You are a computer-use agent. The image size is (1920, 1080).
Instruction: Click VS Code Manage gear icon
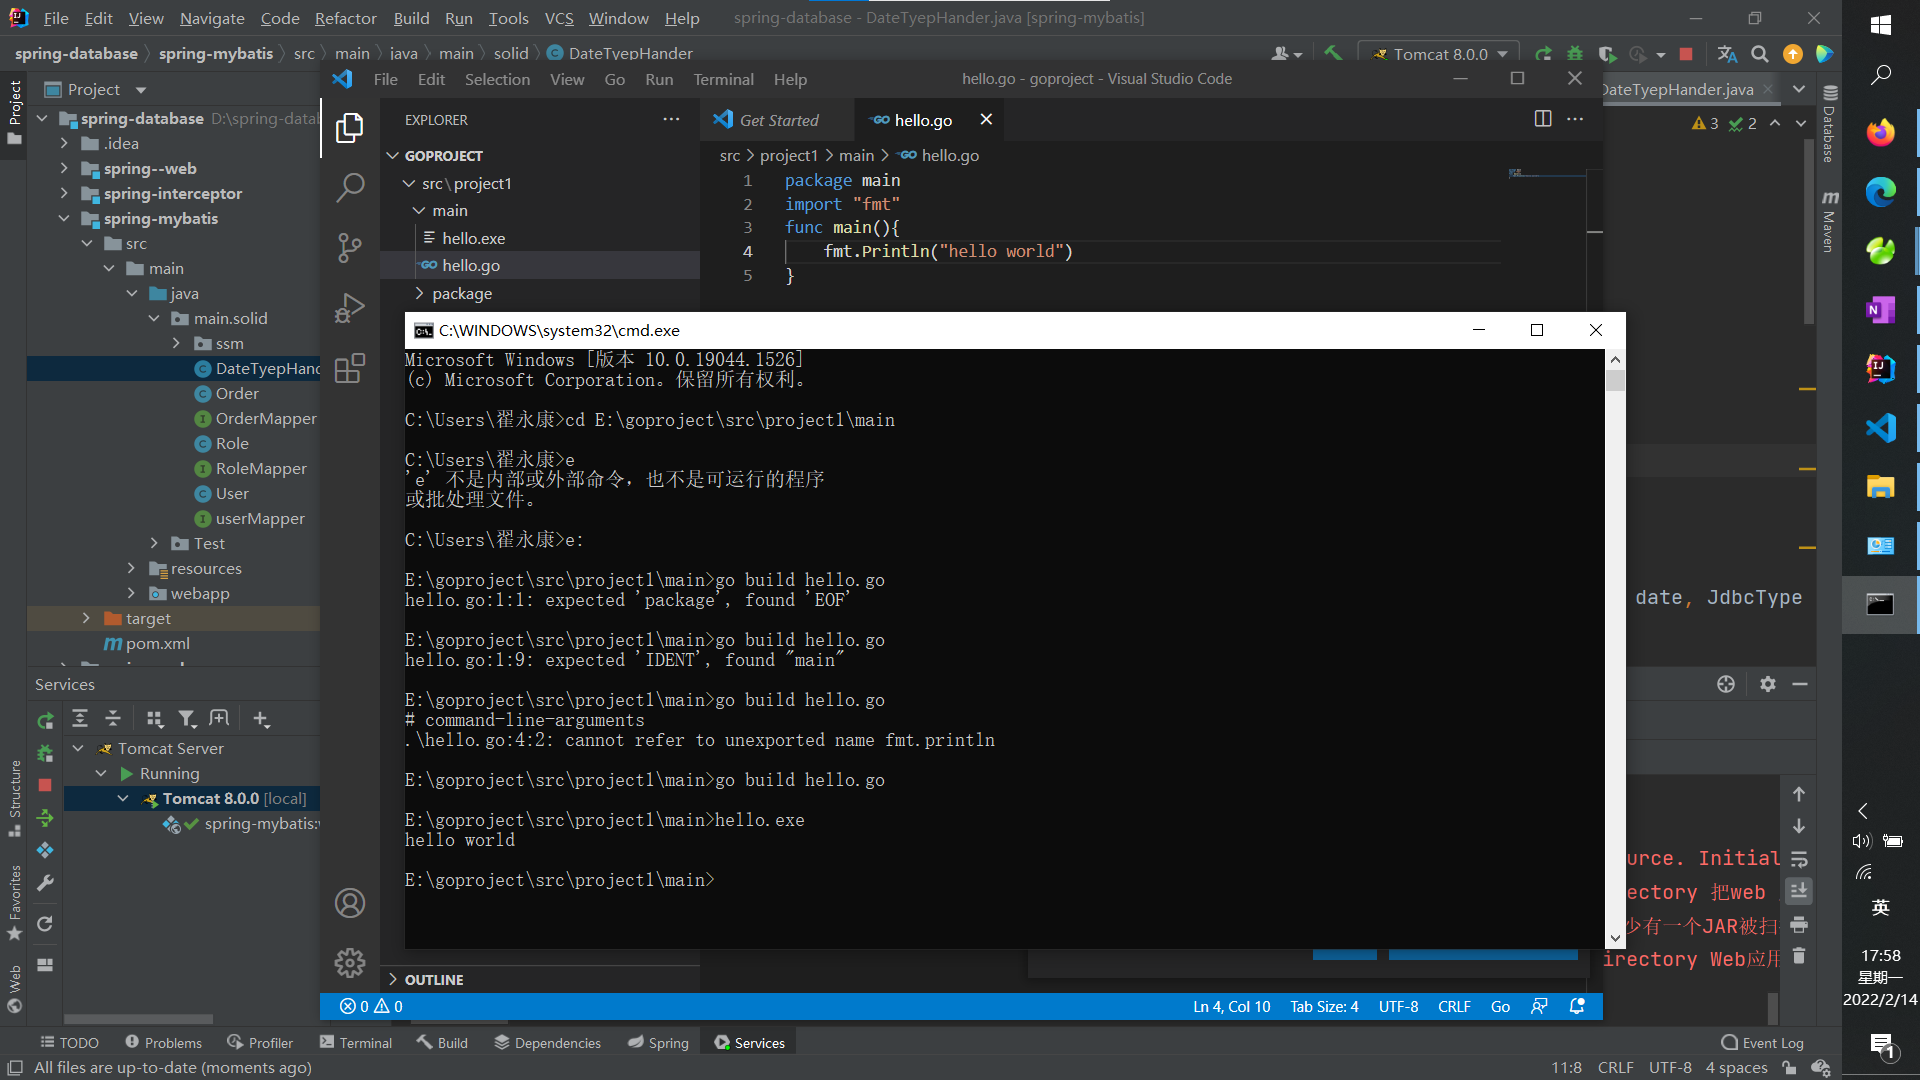(350, 962)
